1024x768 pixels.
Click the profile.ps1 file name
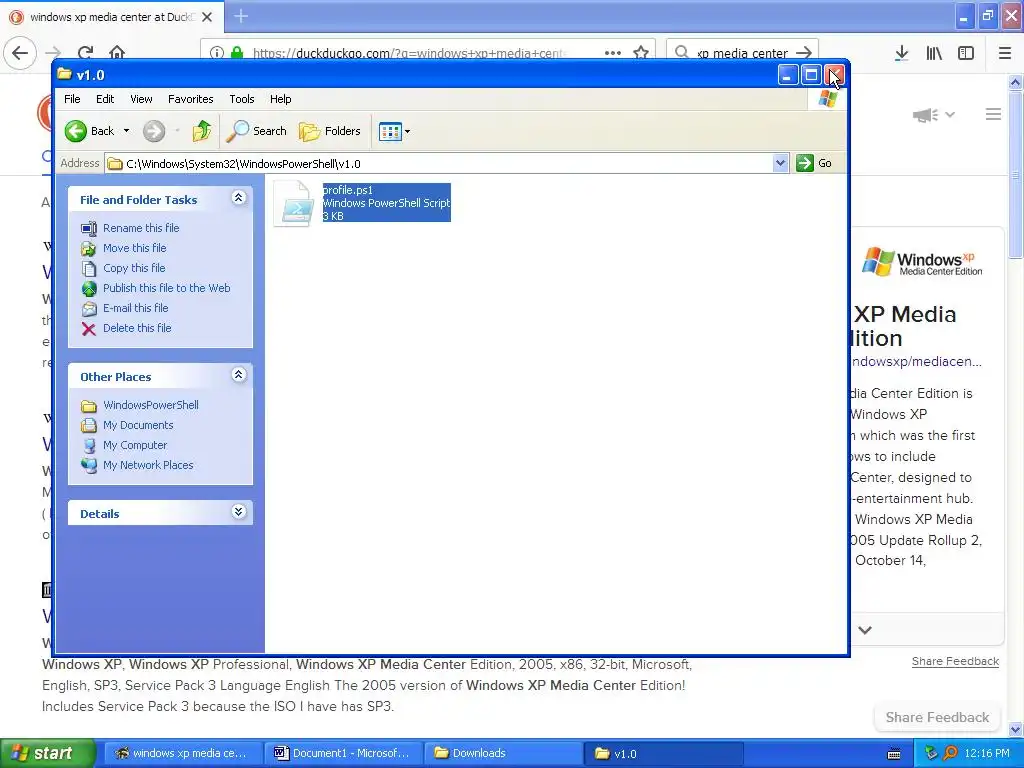point(347,190)
